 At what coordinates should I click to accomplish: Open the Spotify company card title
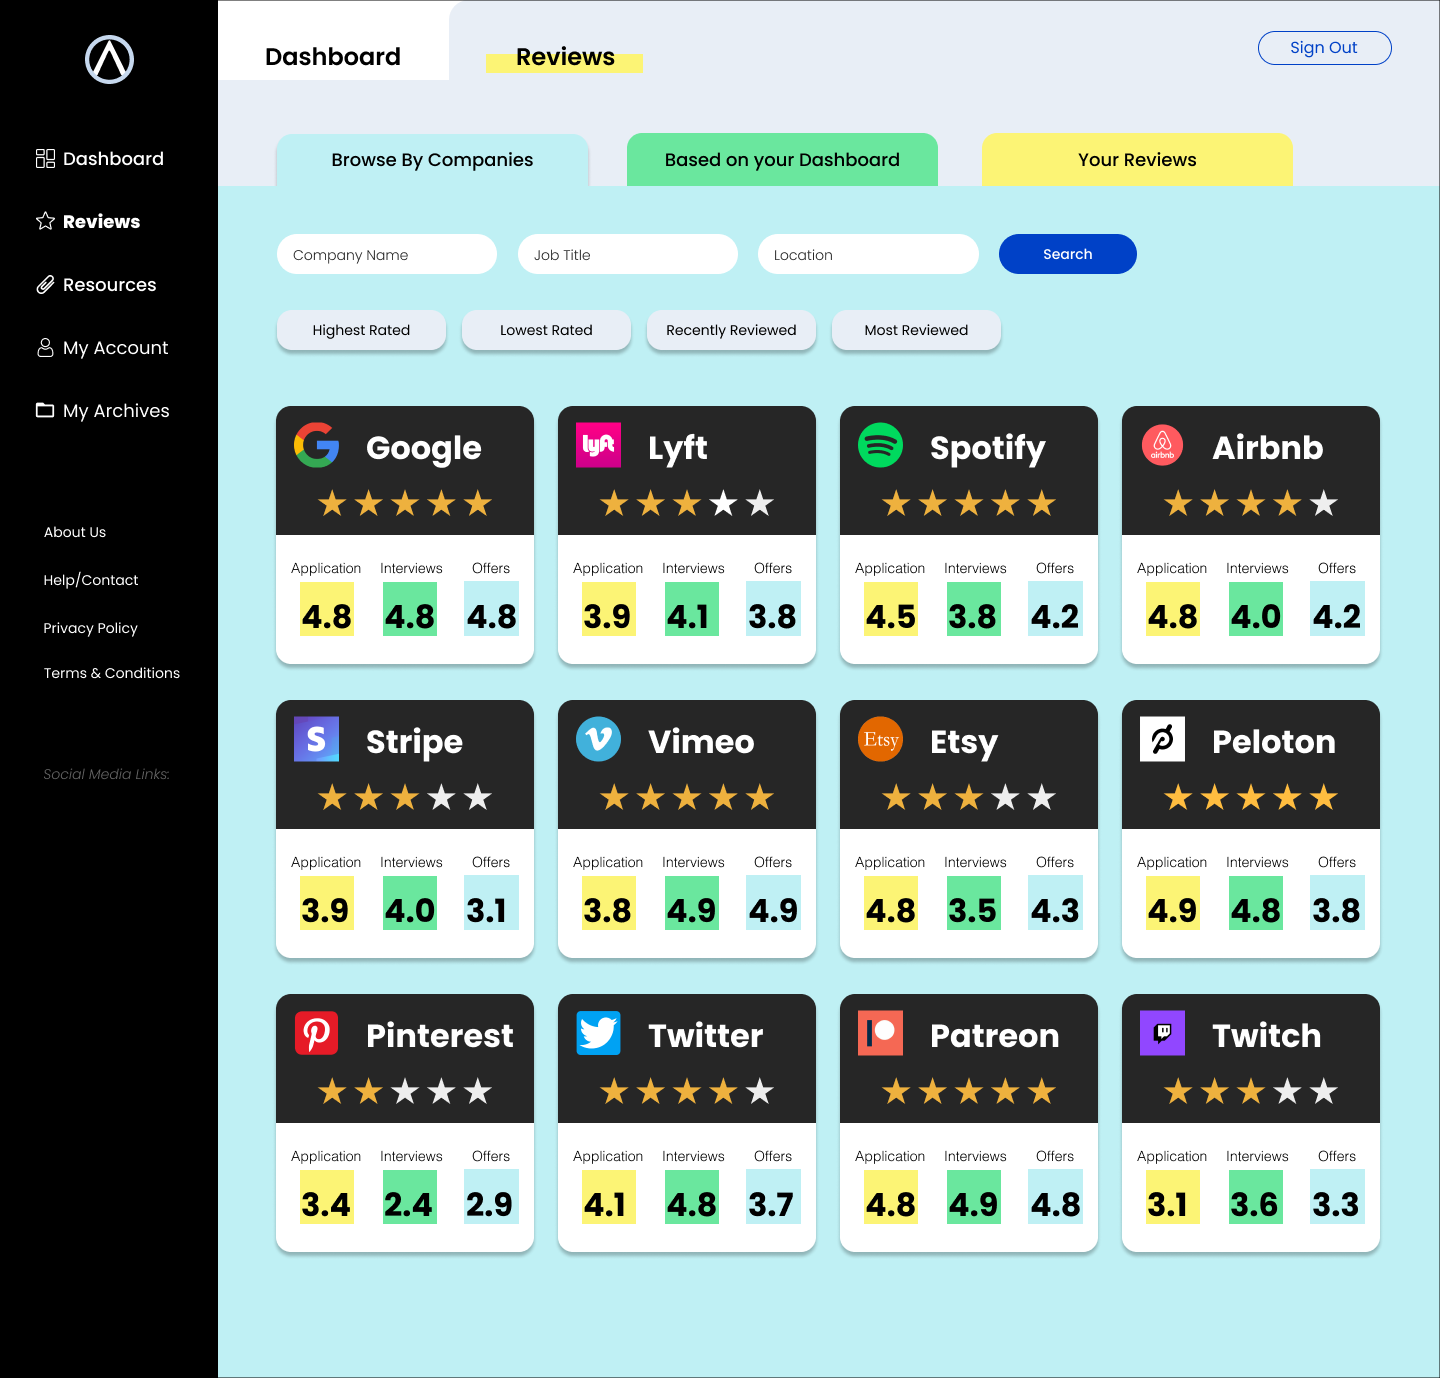(988, 448)
